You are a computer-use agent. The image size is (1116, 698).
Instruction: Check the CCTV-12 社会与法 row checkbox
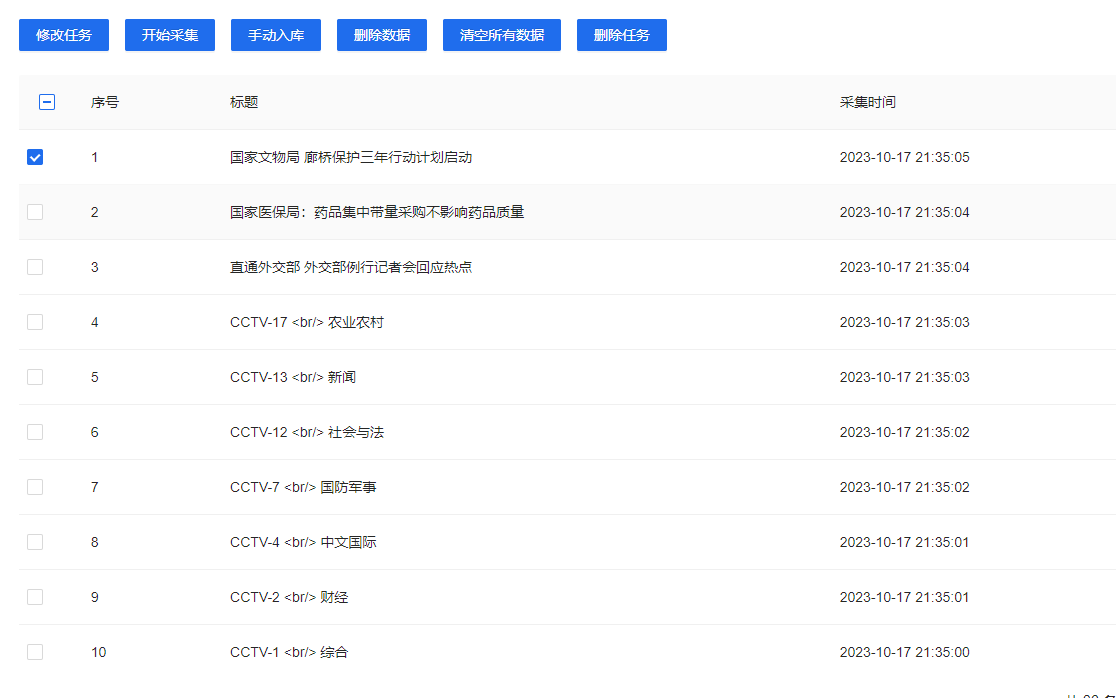click(x=35, y=432)
